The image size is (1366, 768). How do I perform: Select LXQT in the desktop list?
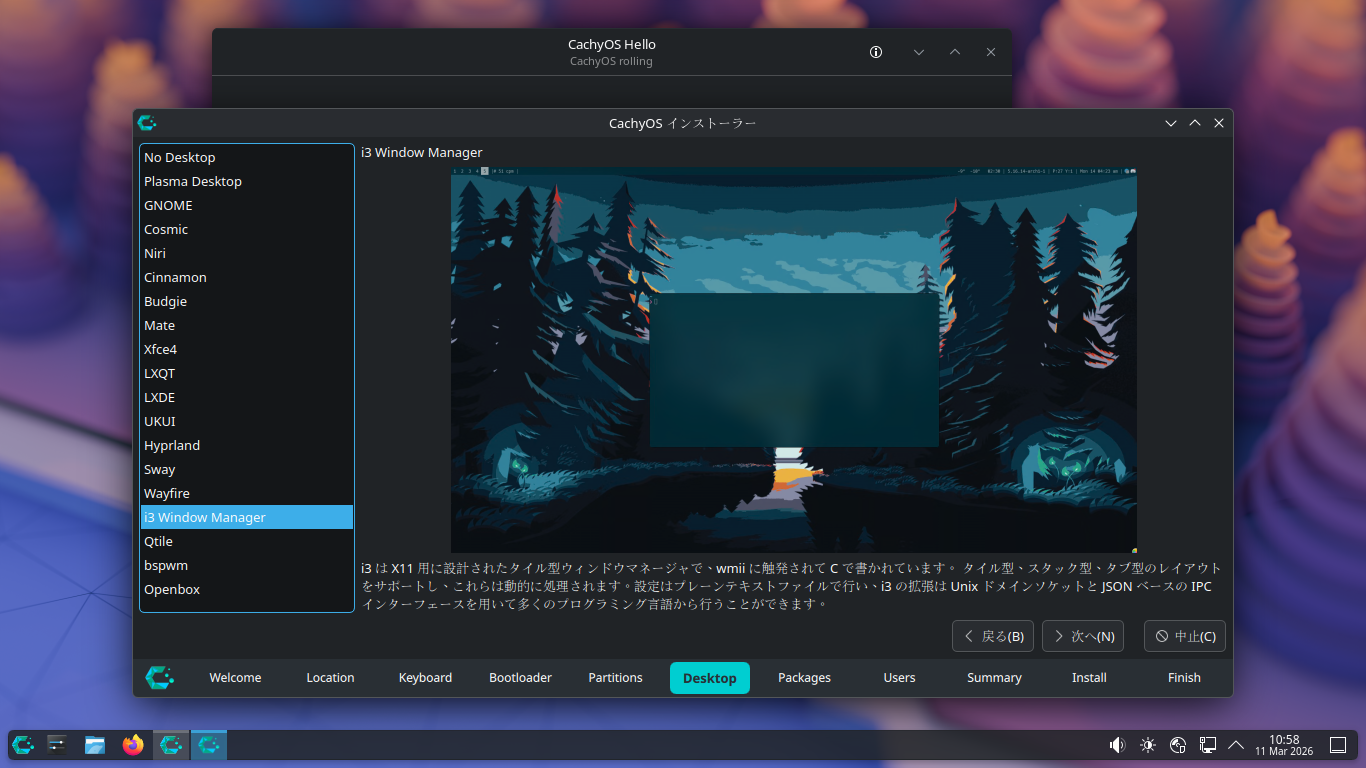pyautogui.click(x=247, y=373)
